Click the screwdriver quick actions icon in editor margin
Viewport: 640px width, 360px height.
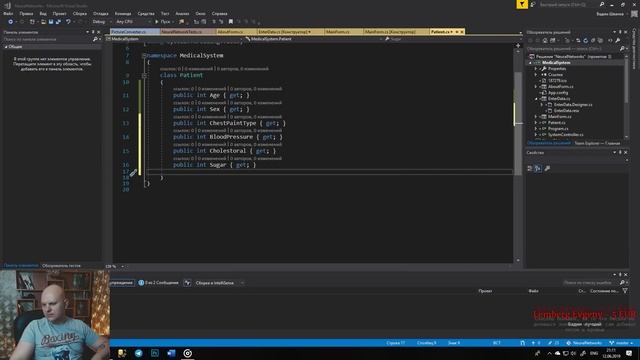(133, 173)
